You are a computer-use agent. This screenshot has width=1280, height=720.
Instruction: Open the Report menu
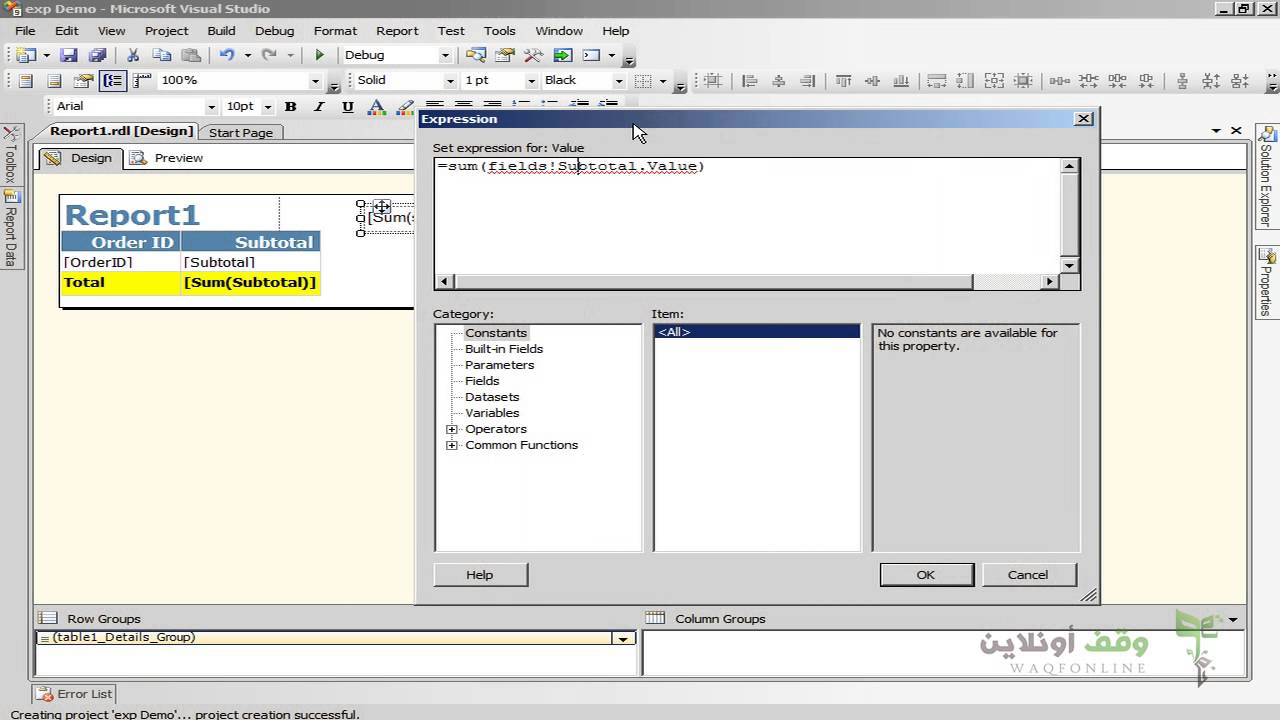397,31
